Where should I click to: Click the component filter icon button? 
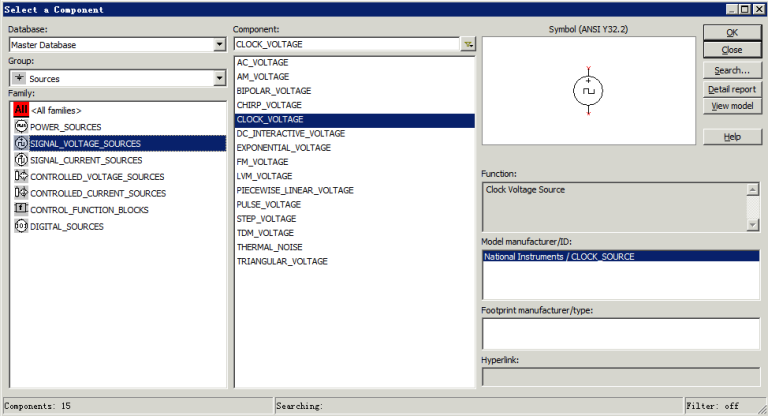[467, 45]
